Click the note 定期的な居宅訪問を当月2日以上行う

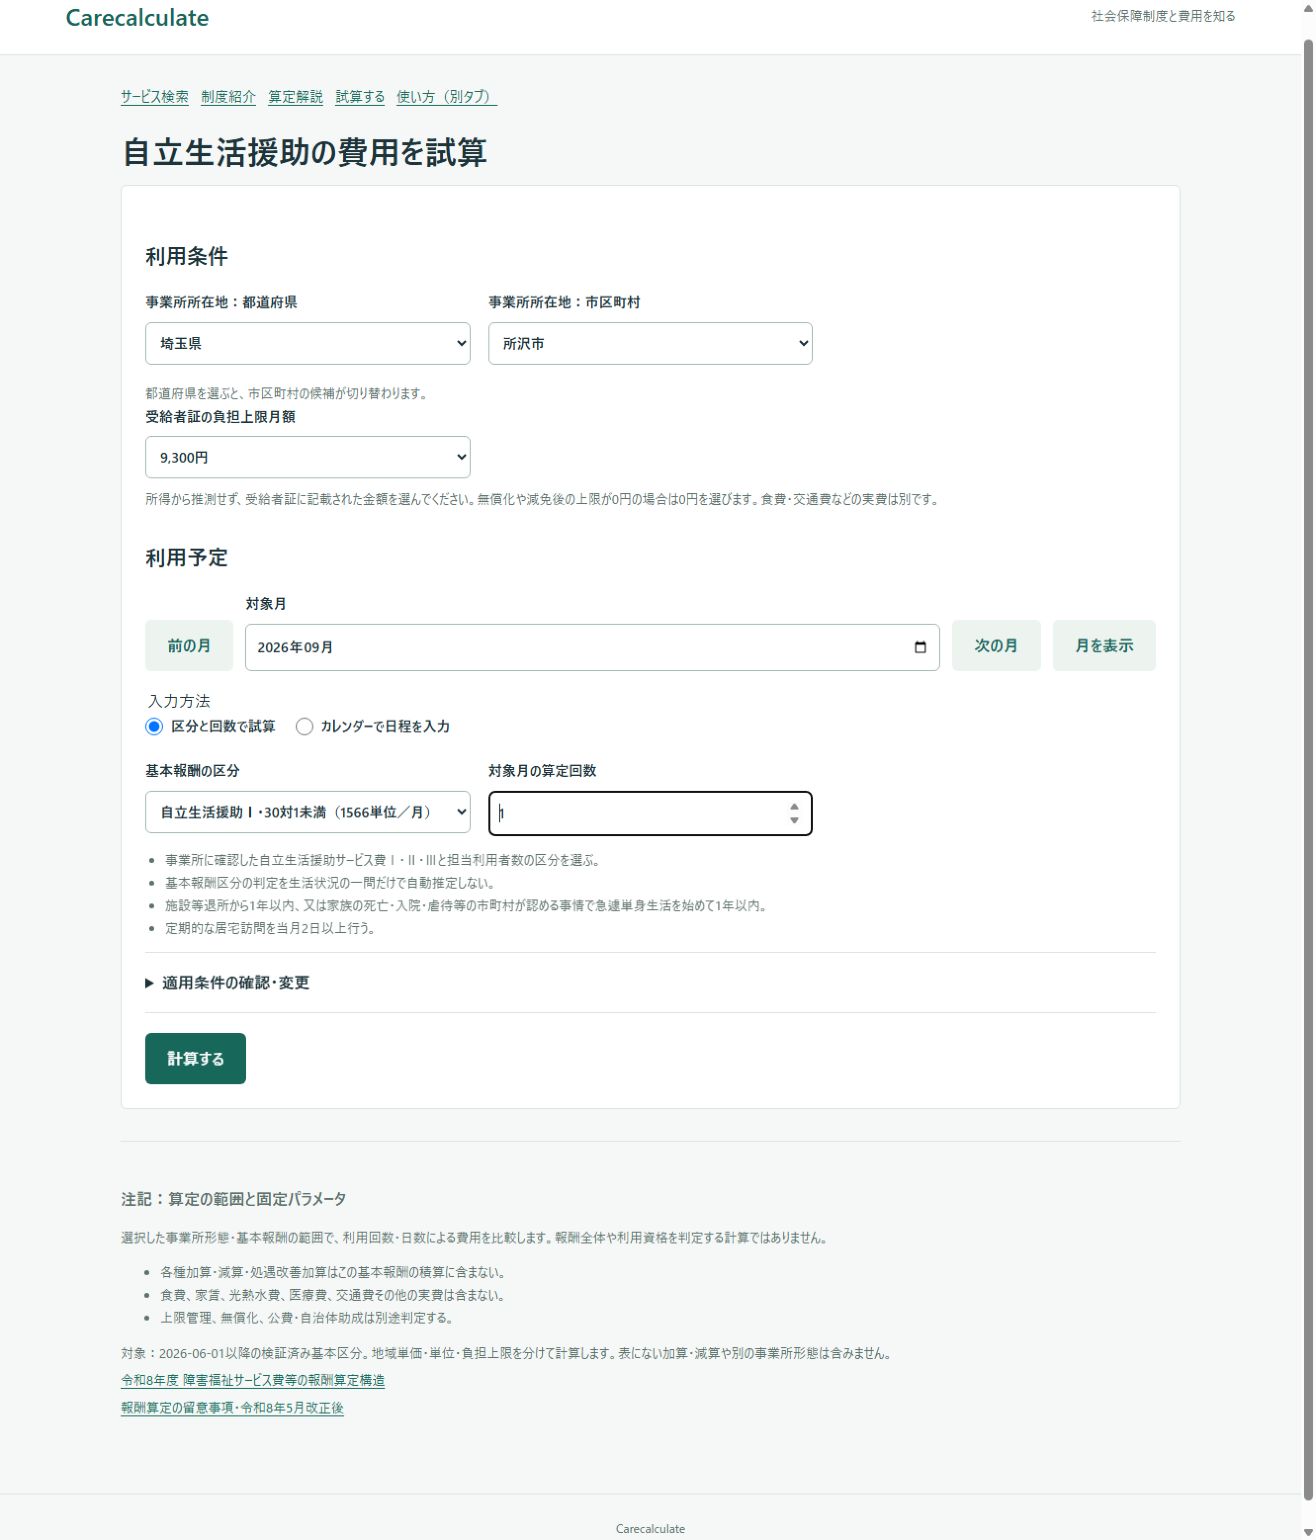(271, 928)
